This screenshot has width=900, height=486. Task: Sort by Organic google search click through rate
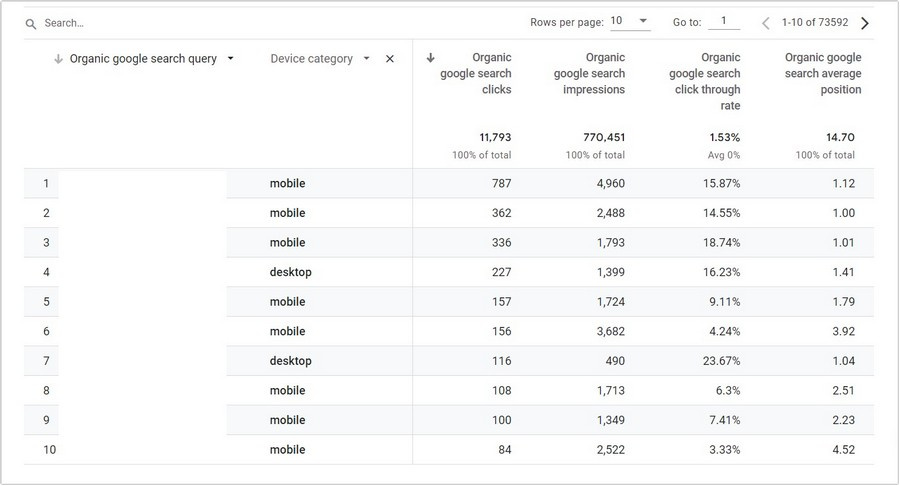pos(704,81)
